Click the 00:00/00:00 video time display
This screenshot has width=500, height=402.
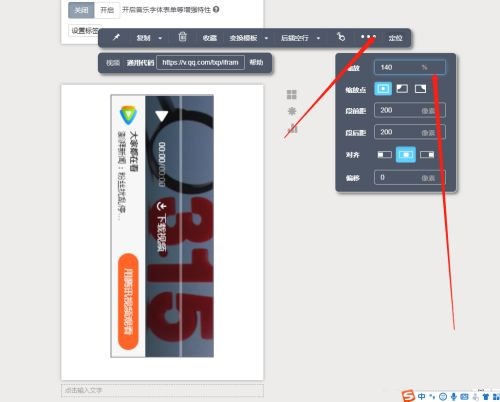click(x=162, y=164)
